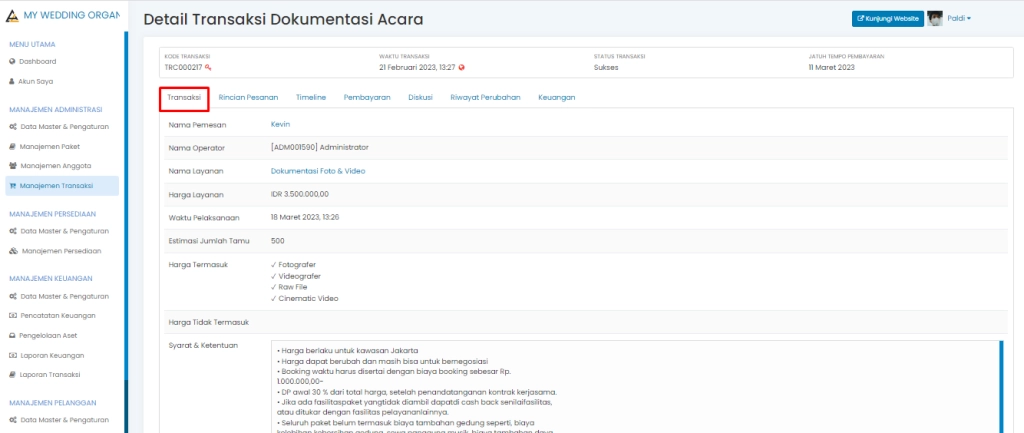Click the Paldi profile avatar

935,18
